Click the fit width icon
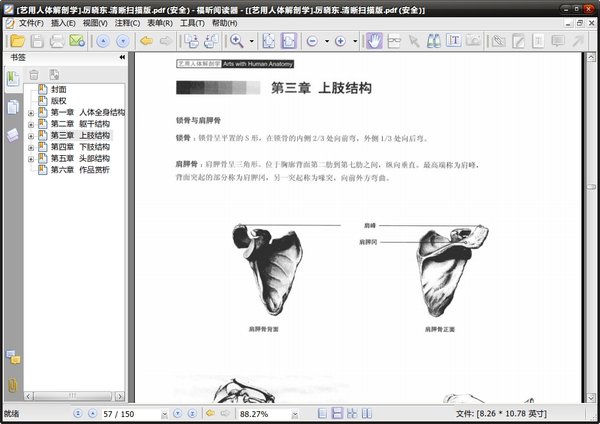The image size is (600, 424). 289,41
